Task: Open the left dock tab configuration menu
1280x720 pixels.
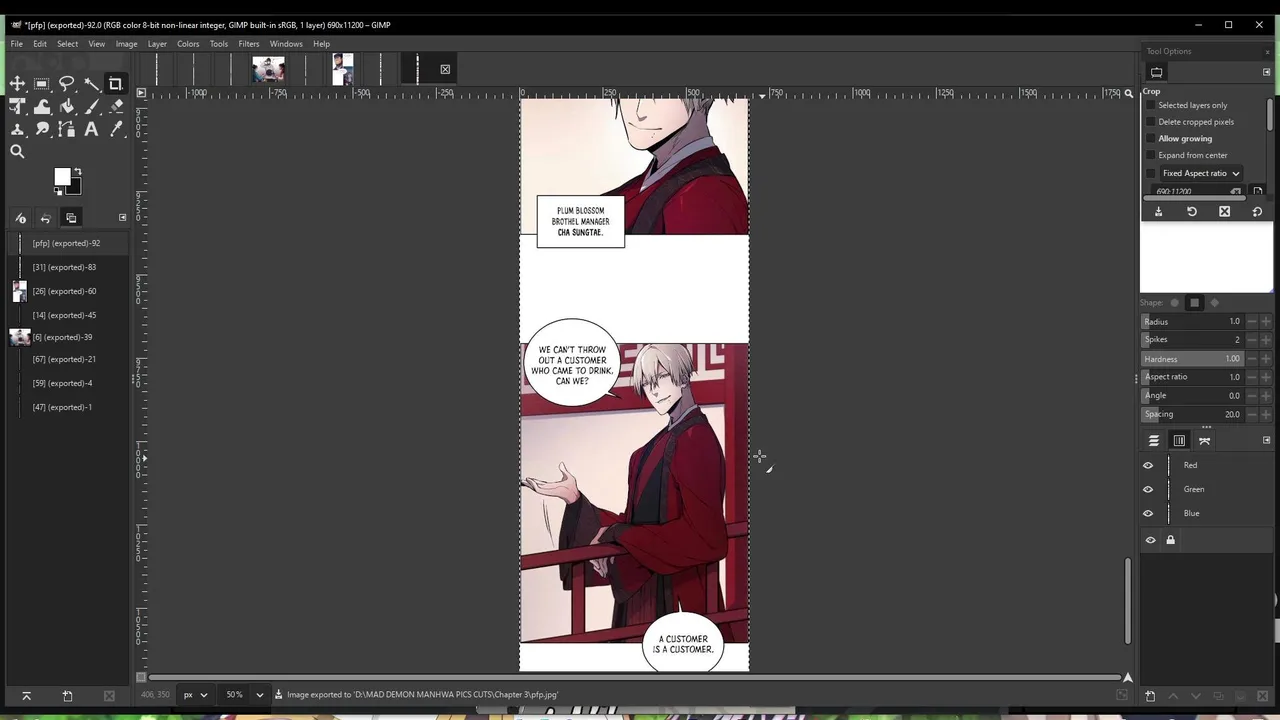Action: point(123,218)
